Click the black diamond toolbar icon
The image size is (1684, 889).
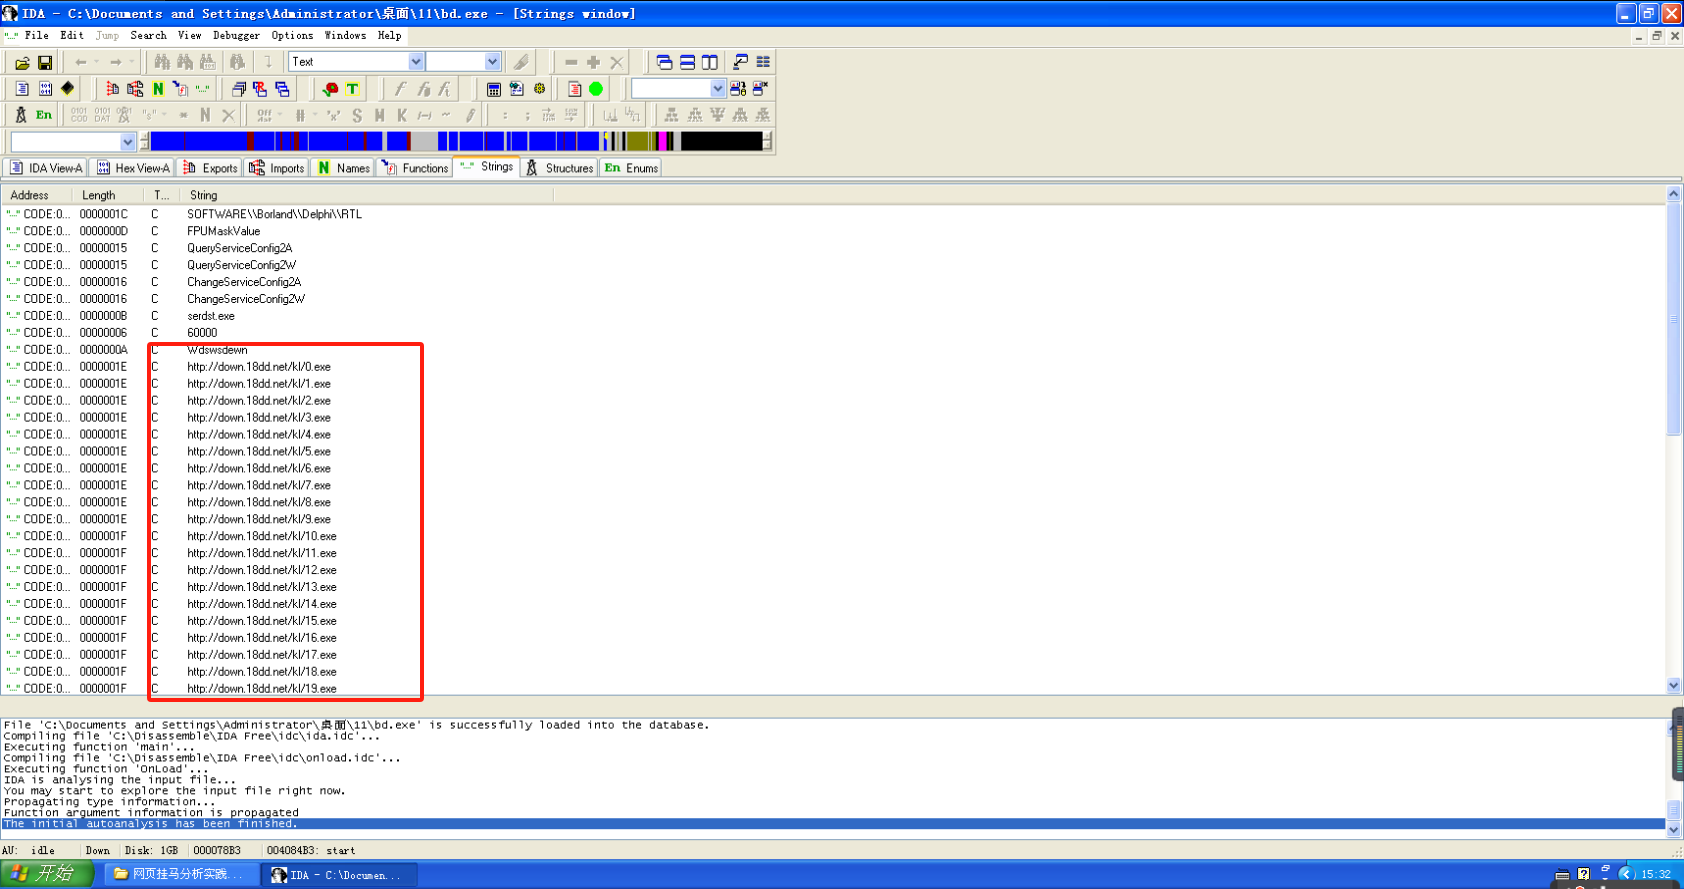(68, 89)
